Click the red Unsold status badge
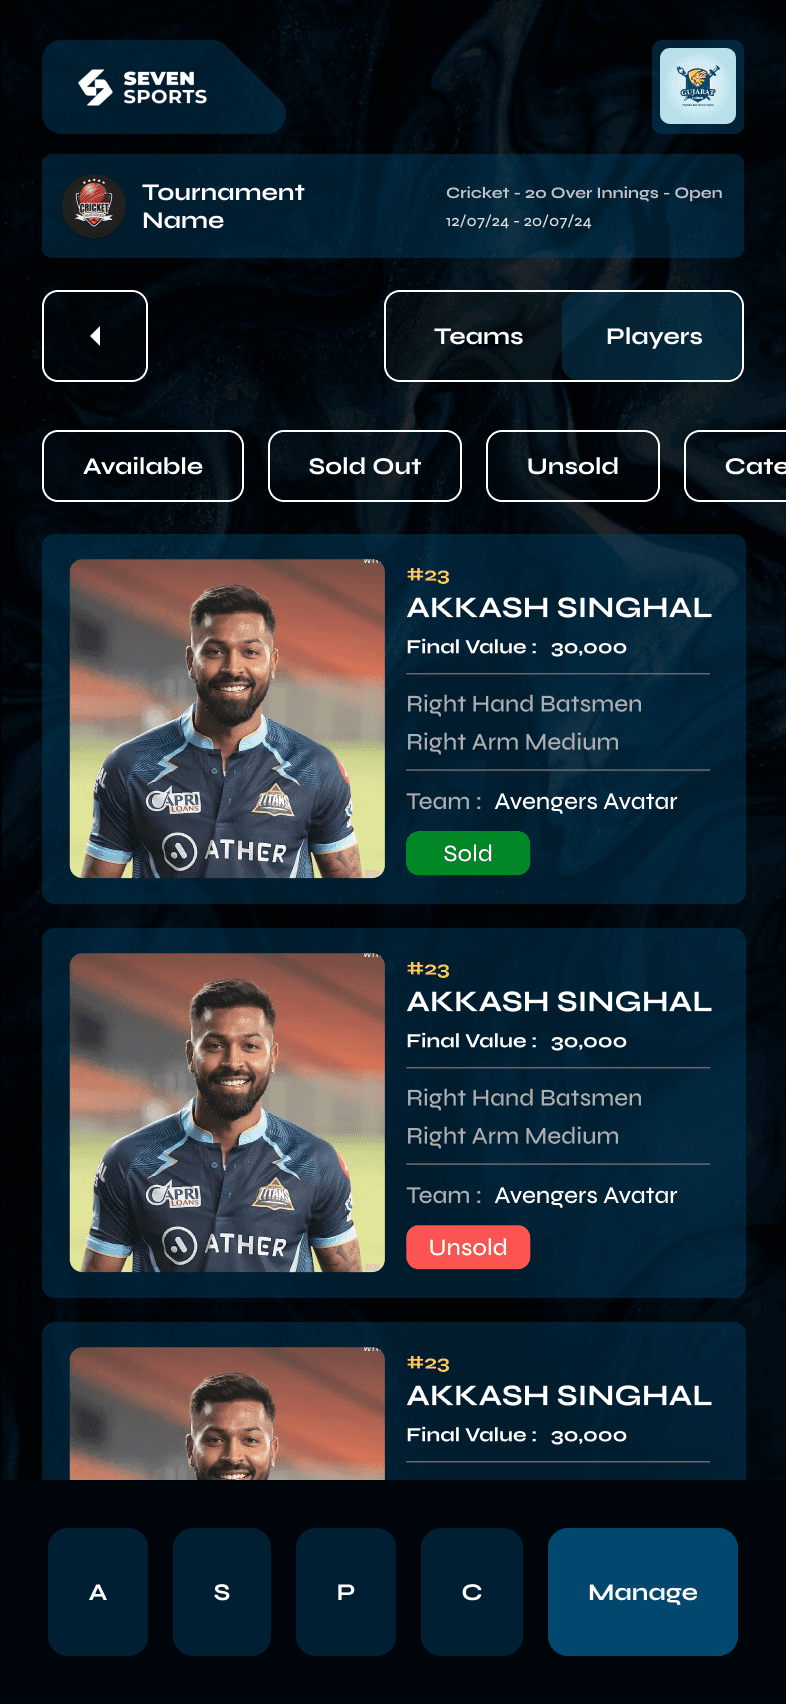Viewport: 786px width, 1704px height. (x=468, y=1247)
